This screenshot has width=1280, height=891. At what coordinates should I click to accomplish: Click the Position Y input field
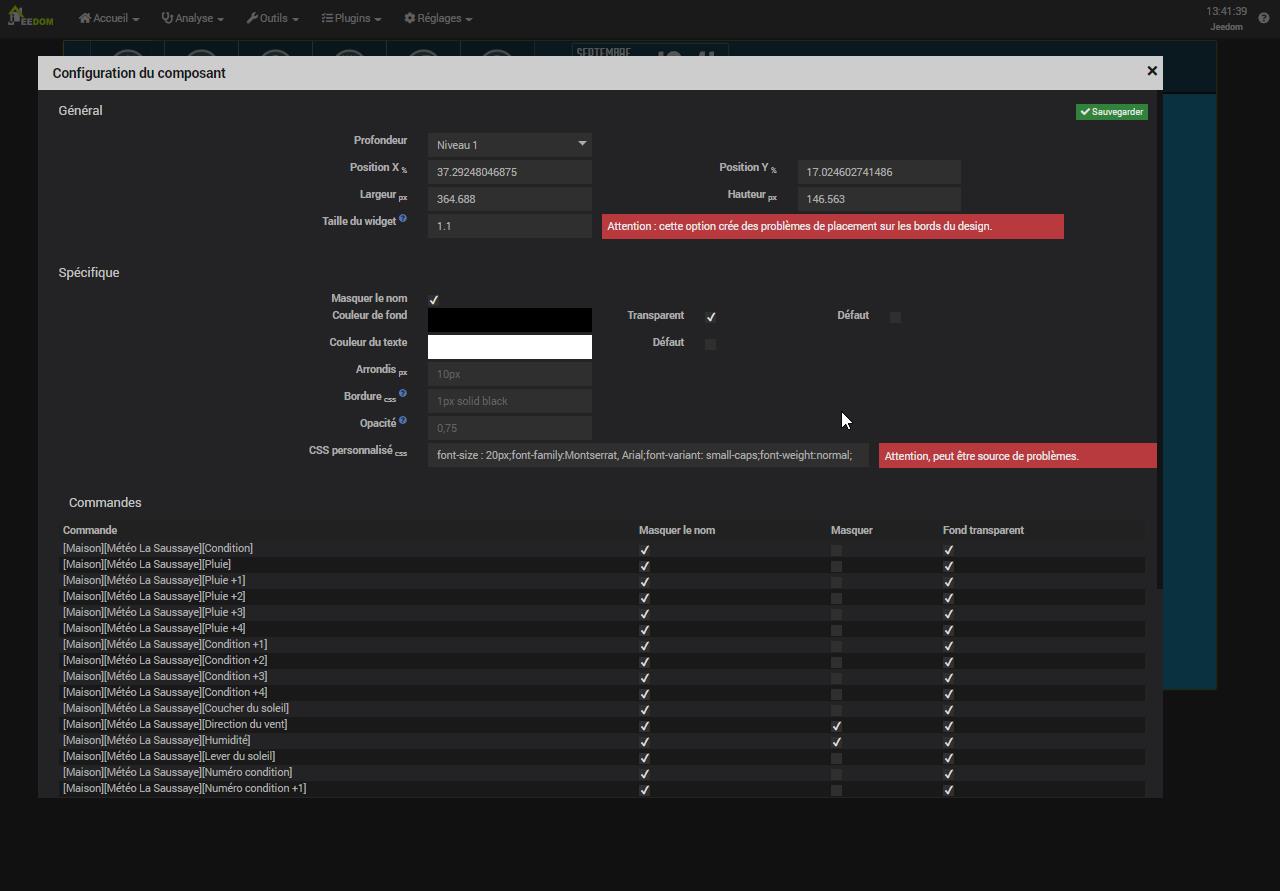pos(879,172)
